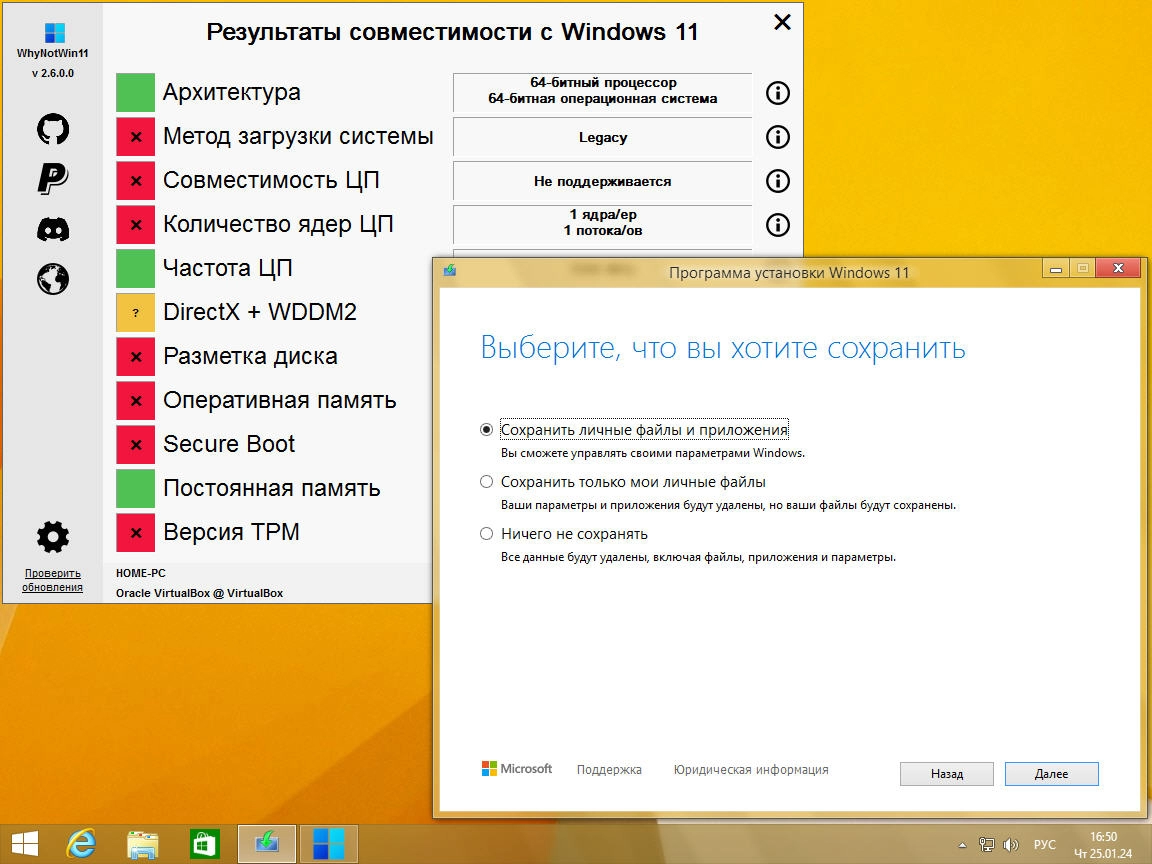Click Legacy result field
Image resolution: width=1152 pixels, height=864 pixels.
pos(602,137)
